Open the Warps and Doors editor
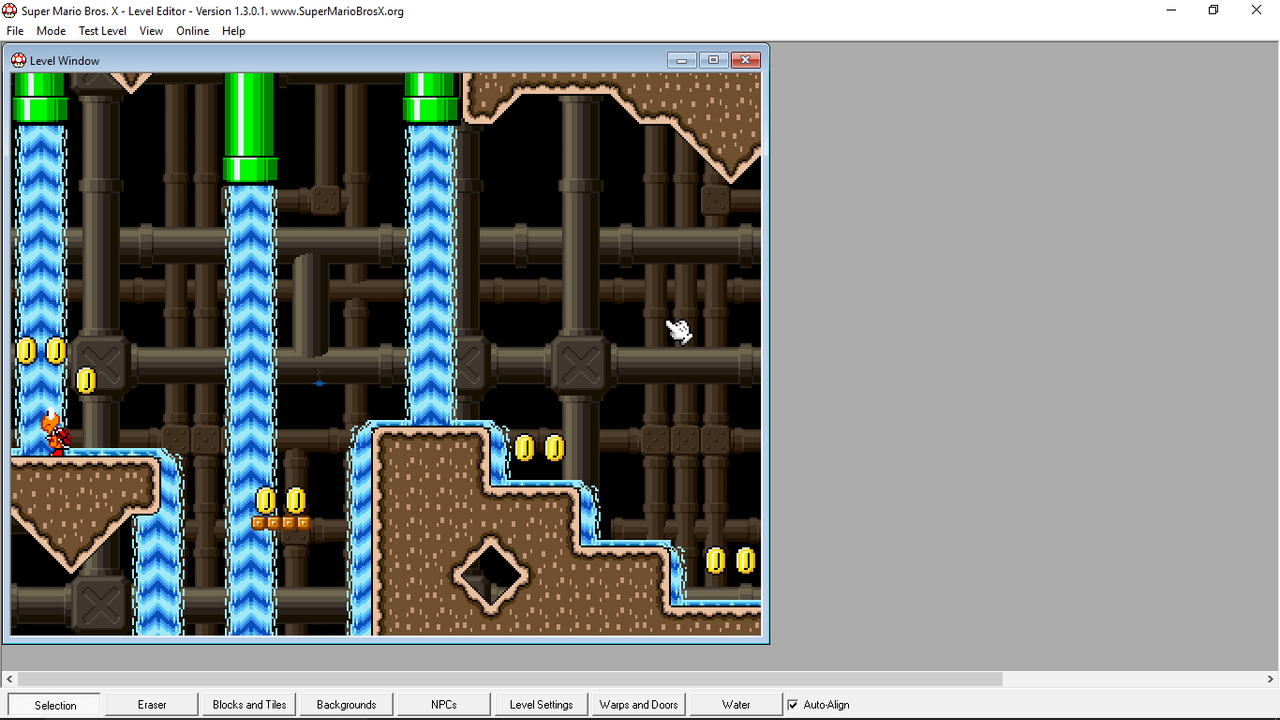This screenshot has height=720, width=1280. click(x=637, y=704)
